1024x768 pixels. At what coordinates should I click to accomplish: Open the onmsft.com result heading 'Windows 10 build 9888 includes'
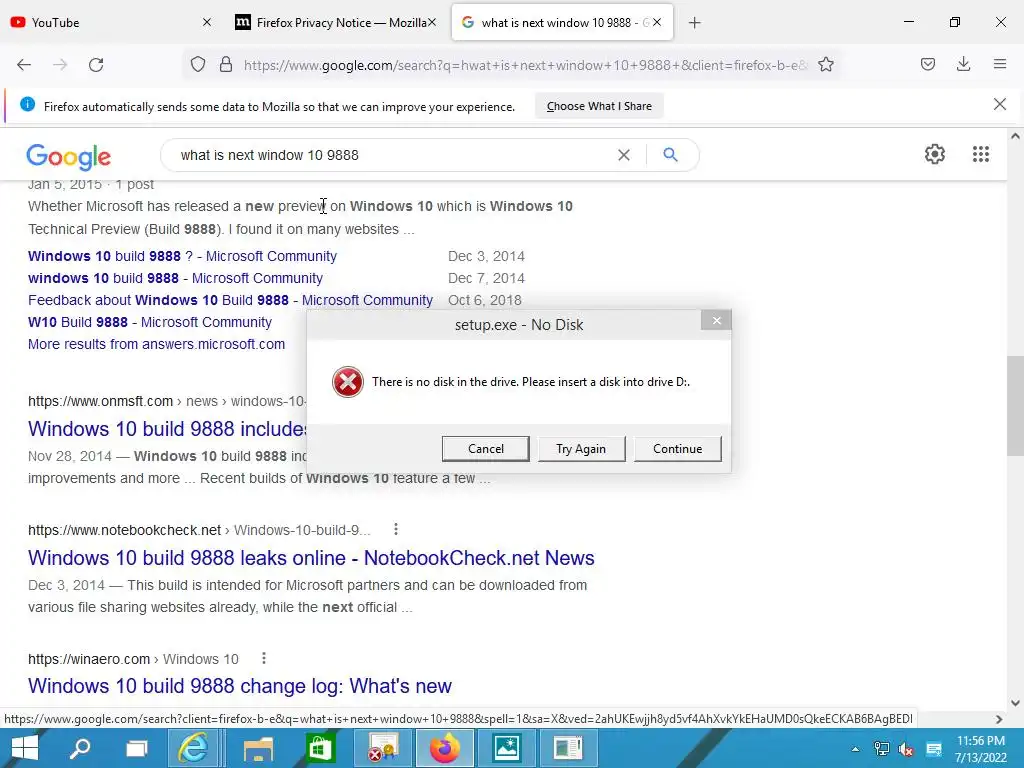(167, 429)
